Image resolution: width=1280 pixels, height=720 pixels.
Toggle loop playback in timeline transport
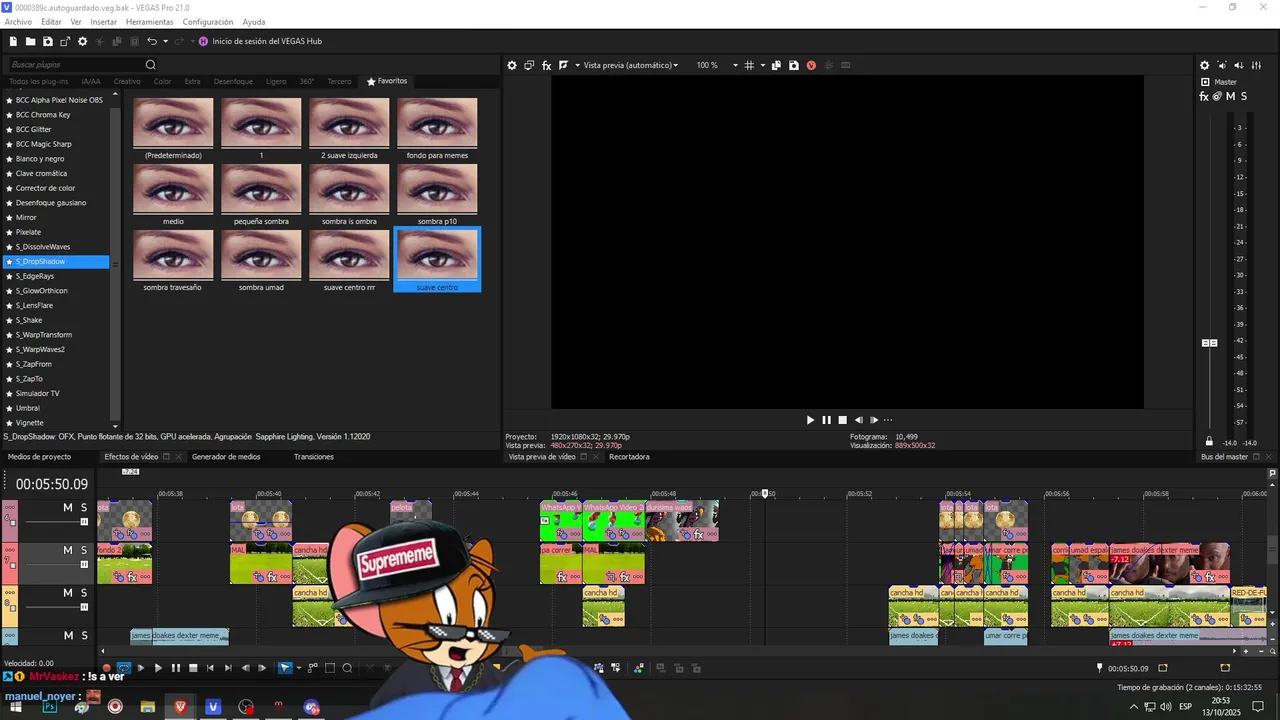pyautogui.click(x=124, y=668)
